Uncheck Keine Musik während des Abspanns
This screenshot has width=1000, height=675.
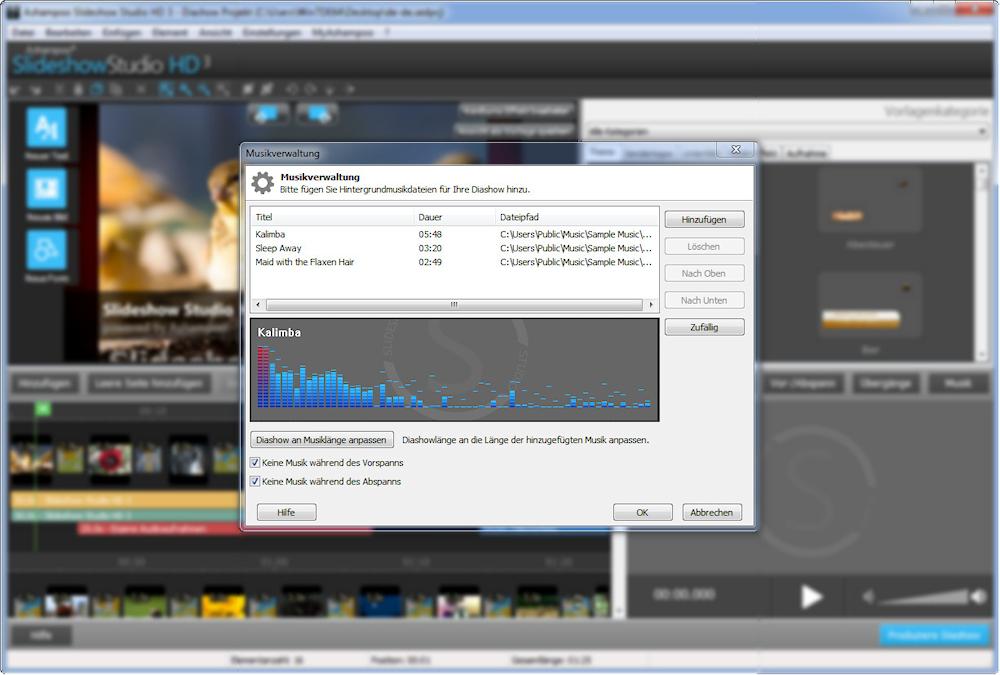point(256,481)
